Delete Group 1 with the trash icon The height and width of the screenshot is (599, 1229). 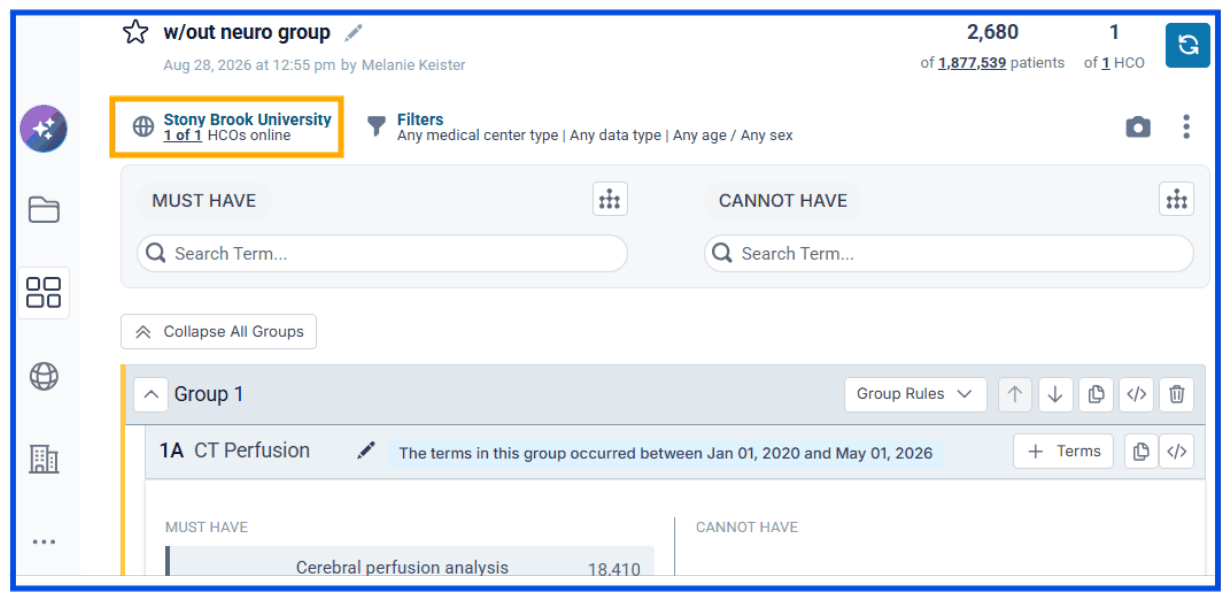[1177, 394]
